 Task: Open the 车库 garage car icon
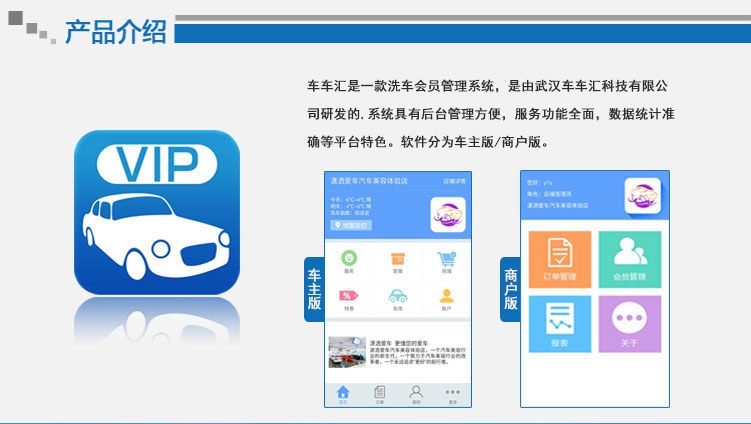point(397,298)
